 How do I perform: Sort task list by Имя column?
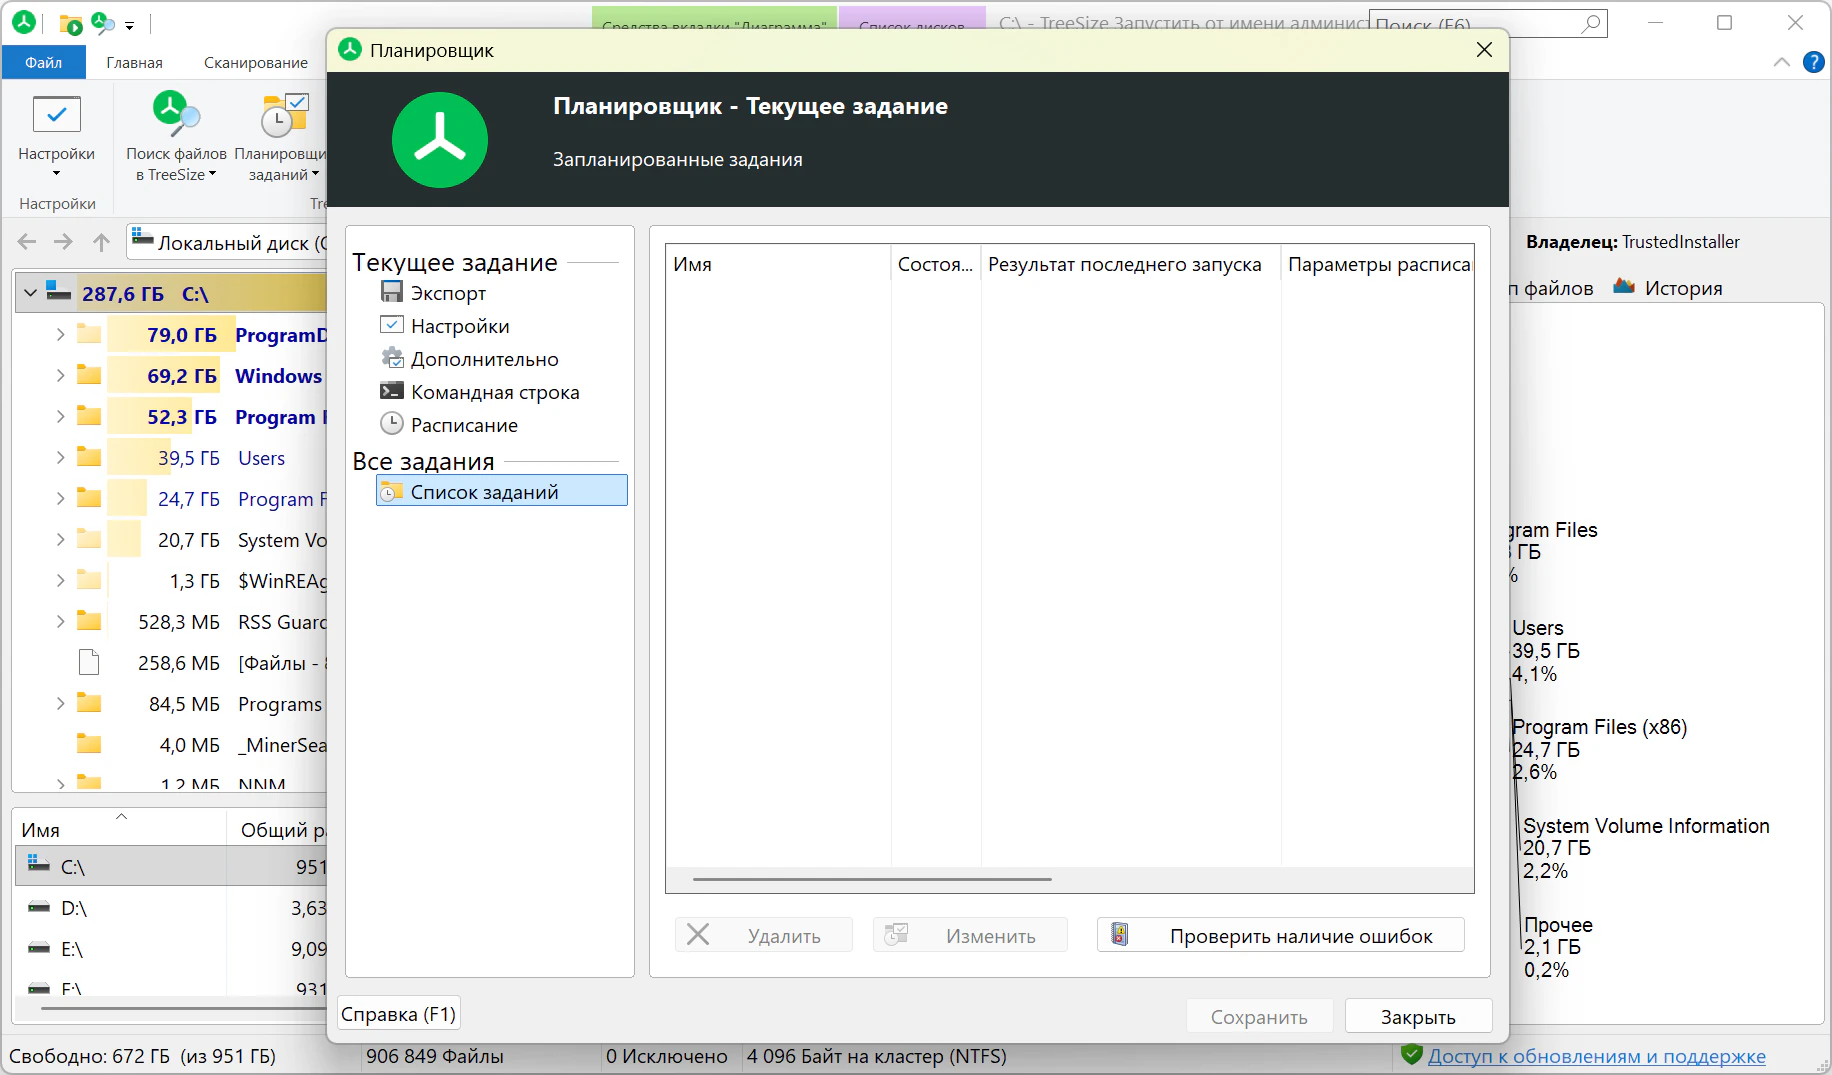[777, 264]
